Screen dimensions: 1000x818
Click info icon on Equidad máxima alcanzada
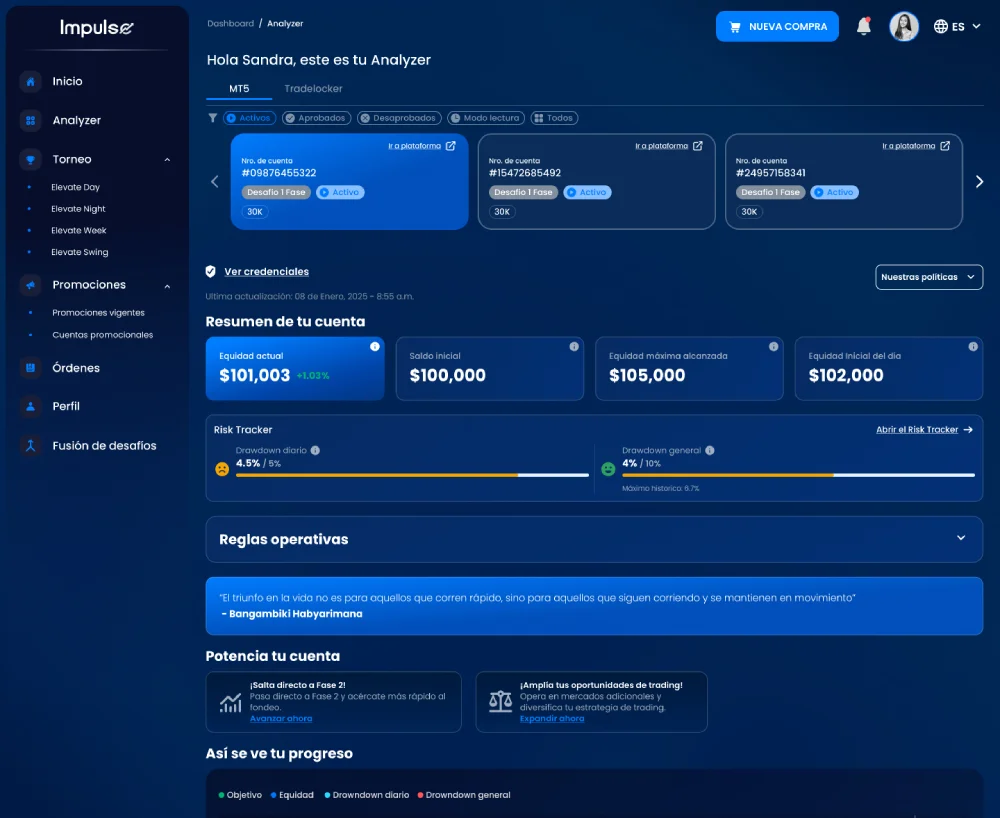[774, 346]
